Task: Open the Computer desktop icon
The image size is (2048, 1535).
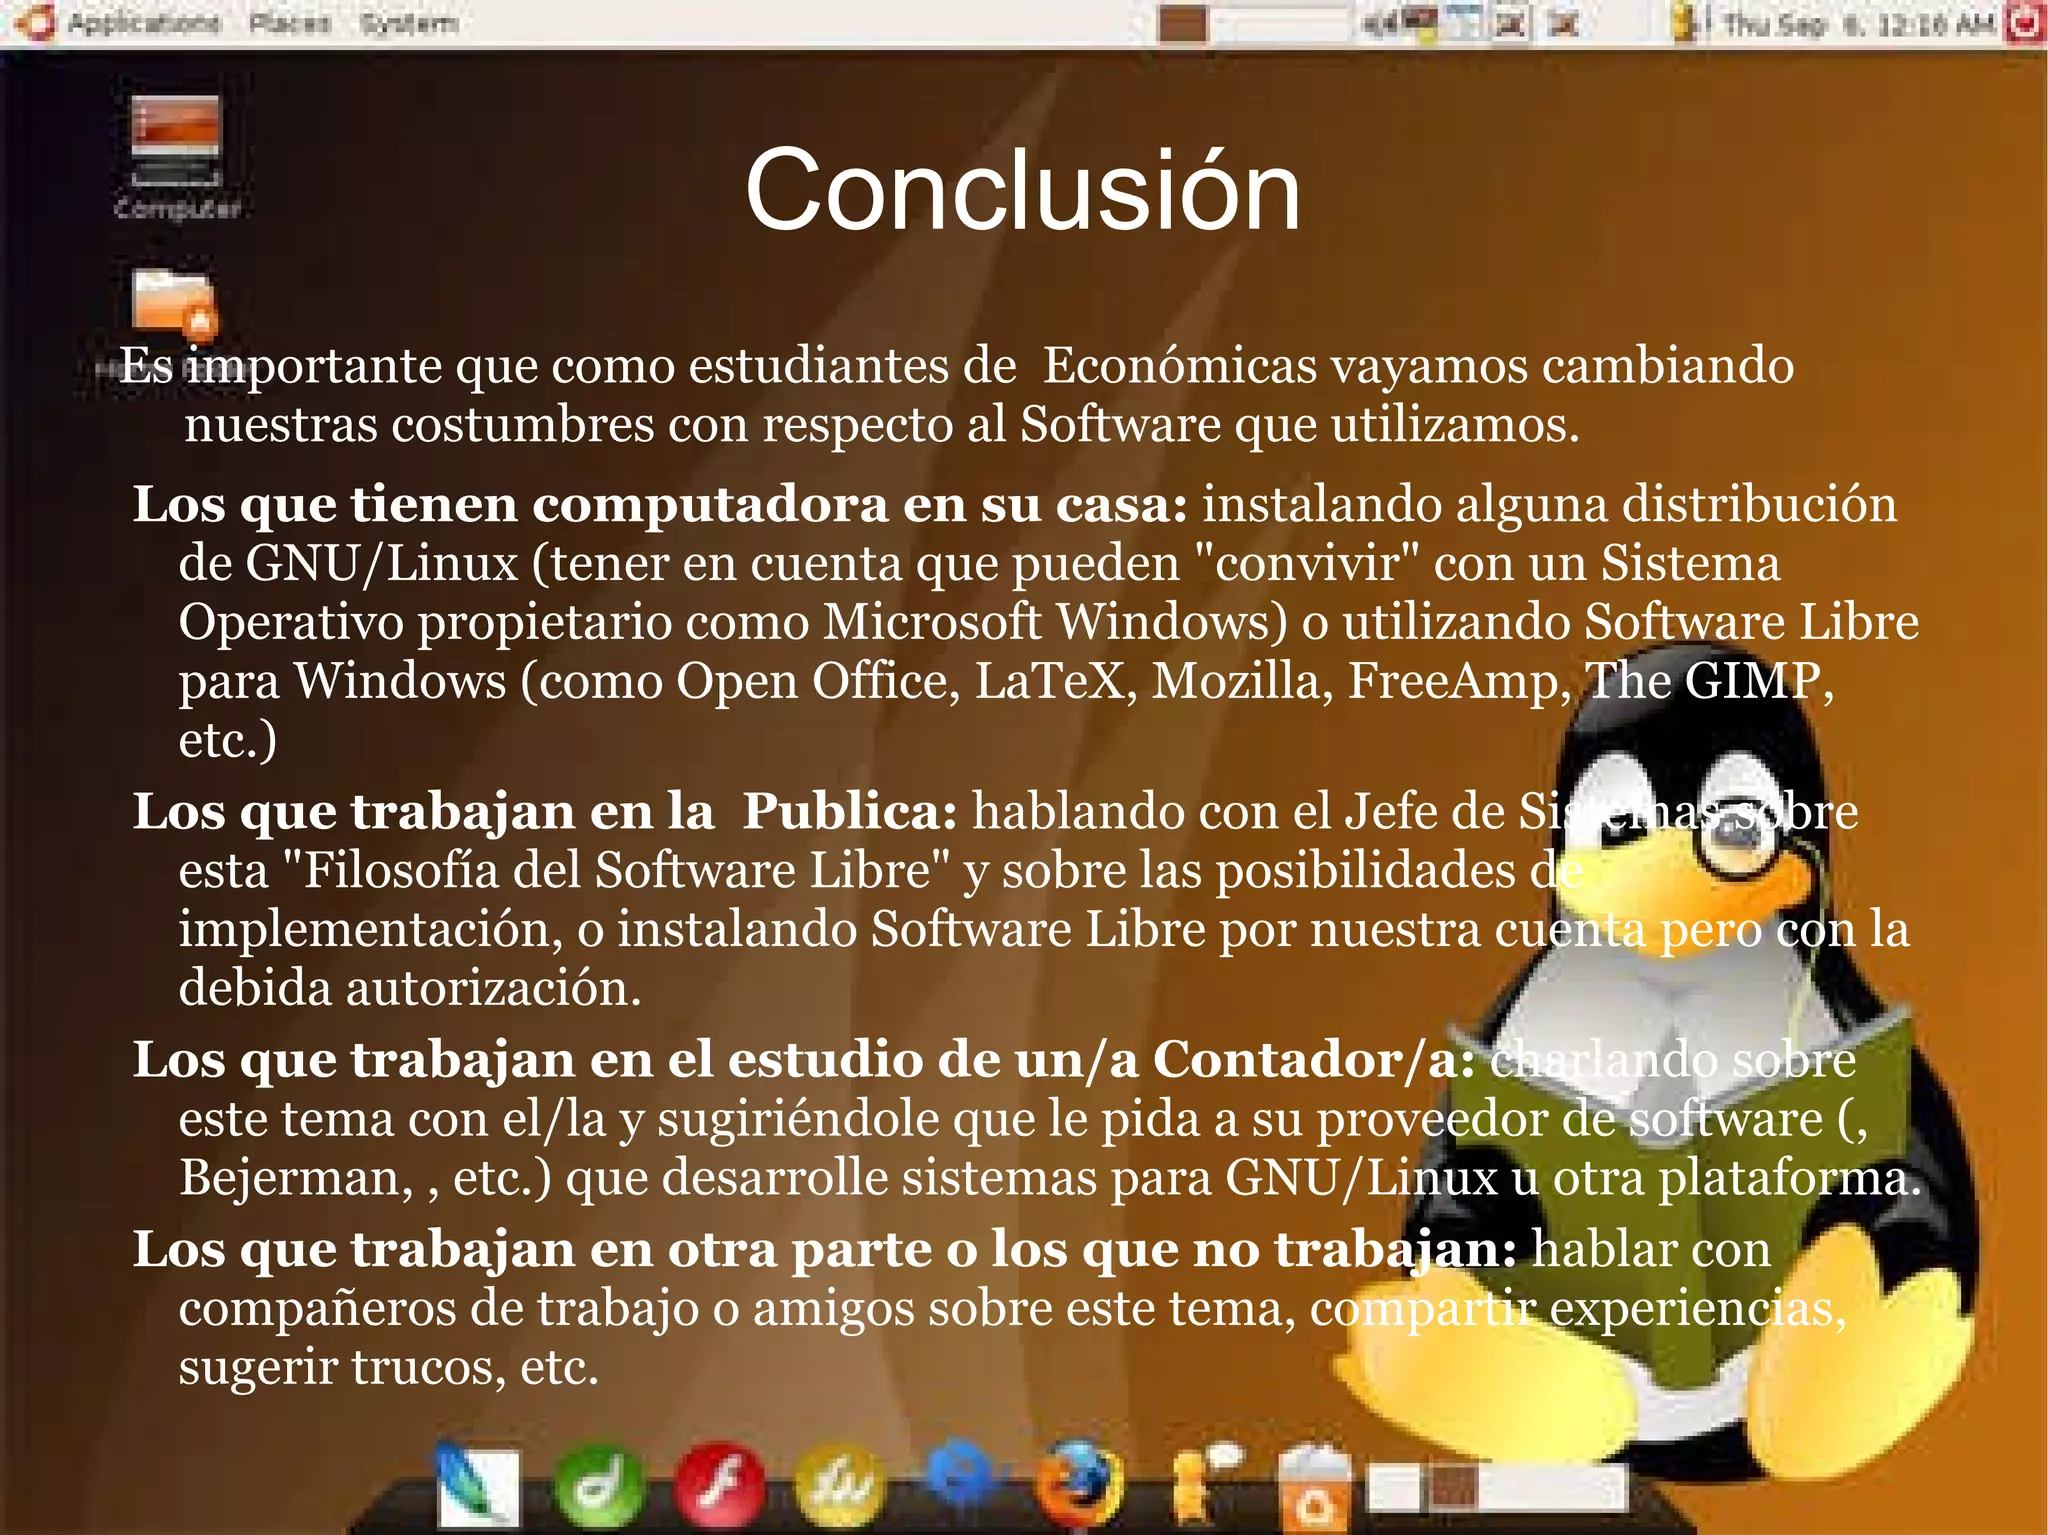Action: (x=176, y=156)
